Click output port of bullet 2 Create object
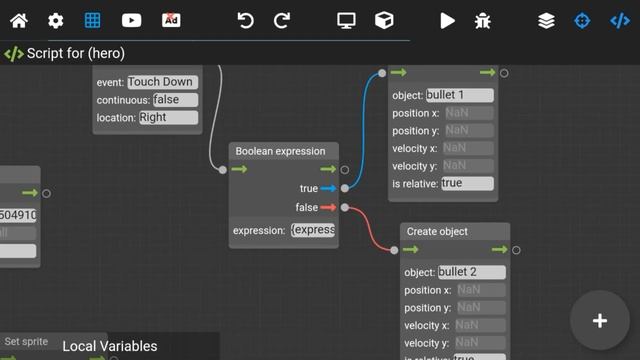The width and height of the screenshot is (640, 360). (516, 250)
